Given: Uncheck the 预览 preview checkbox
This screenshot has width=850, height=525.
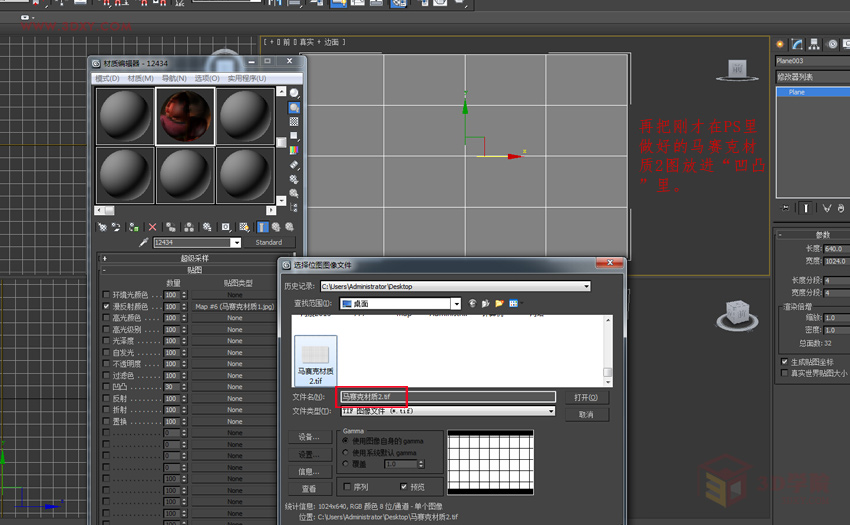Looking at the screenshot, I should pos(403,486).
